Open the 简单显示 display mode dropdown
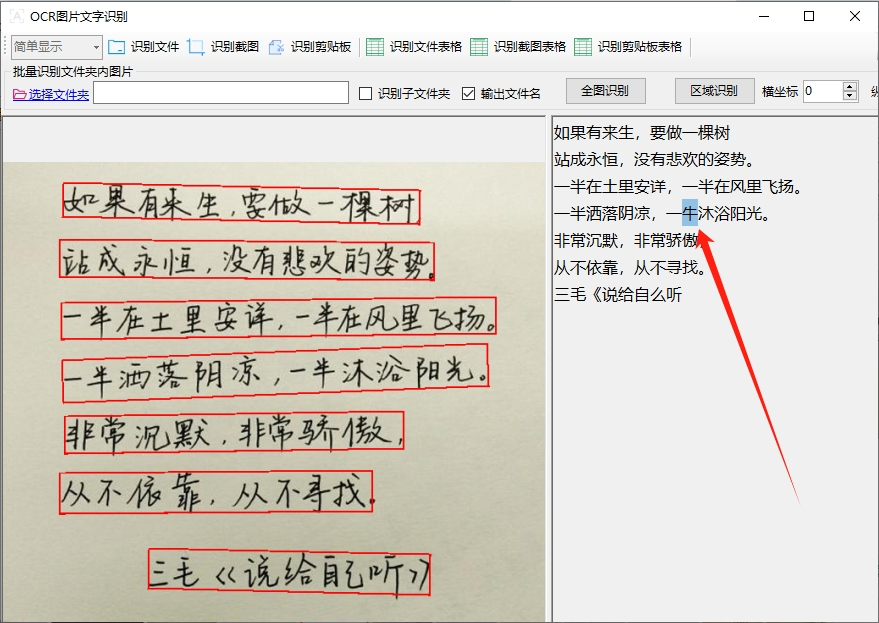879x623 pixels. click(96, 46)
